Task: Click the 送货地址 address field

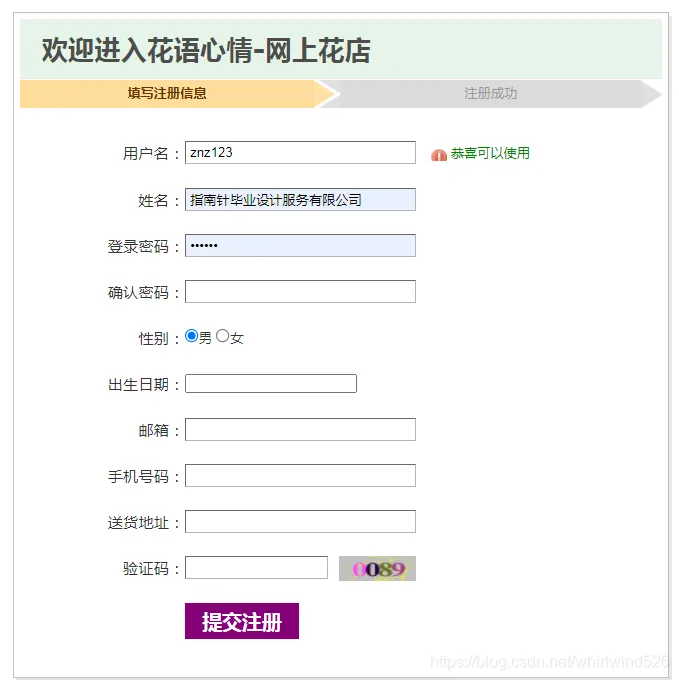Action: coord(300,521)
